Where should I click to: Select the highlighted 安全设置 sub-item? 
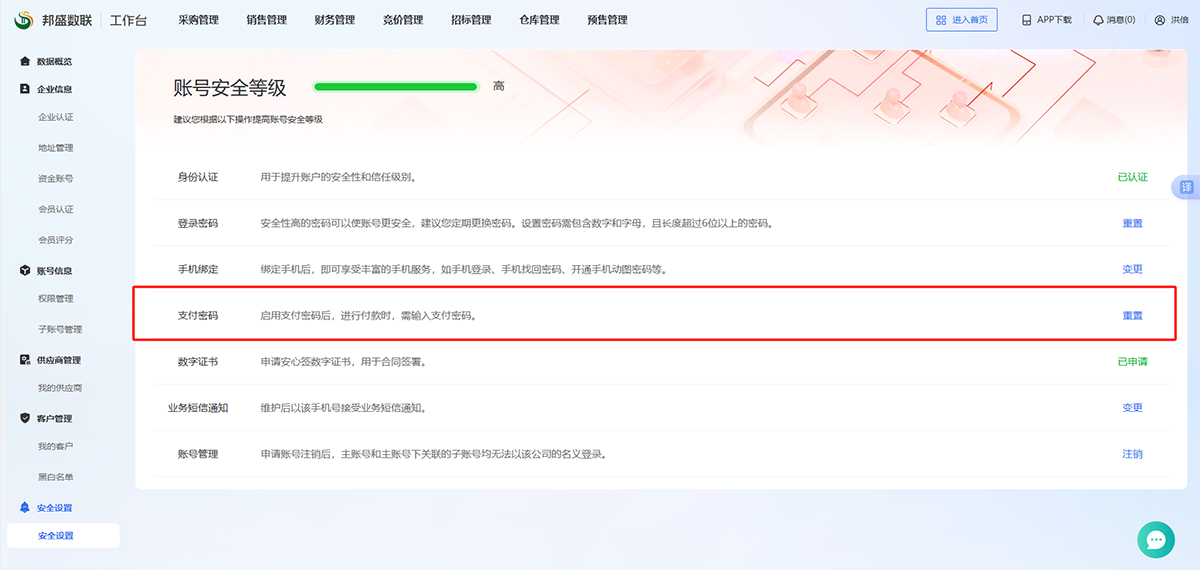point(63,536)
